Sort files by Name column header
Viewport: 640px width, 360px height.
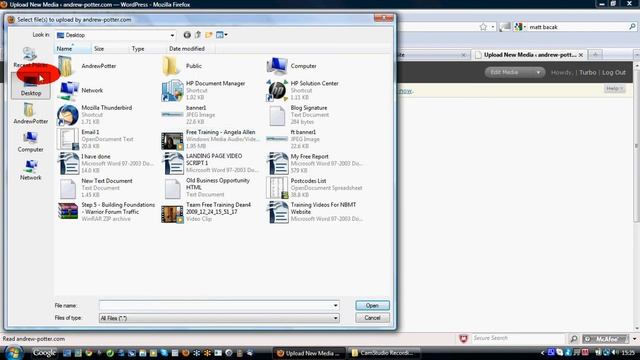73,49
